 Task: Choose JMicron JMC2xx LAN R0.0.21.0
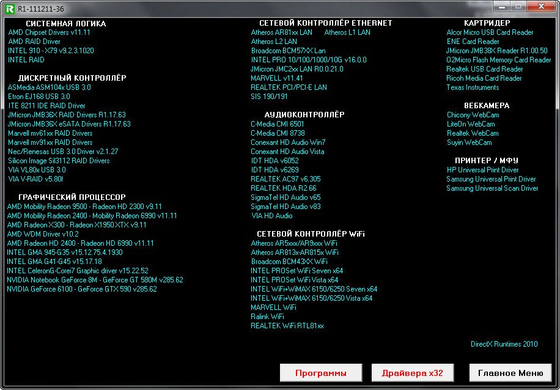coord(297,69)
